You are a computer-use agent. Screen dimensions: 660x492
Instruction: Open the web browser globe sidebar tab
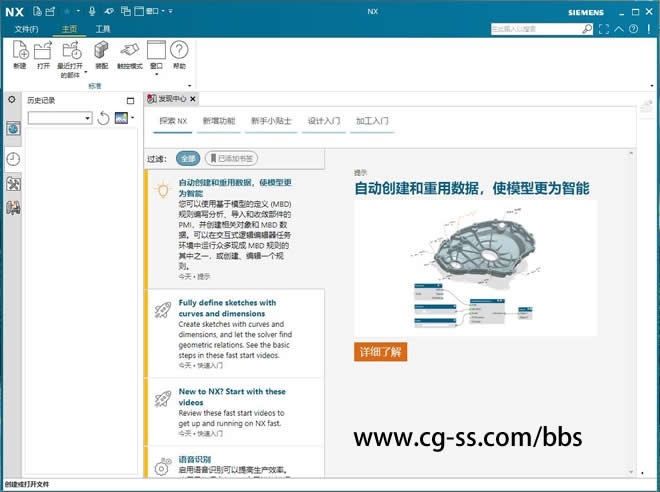(13, 129)
